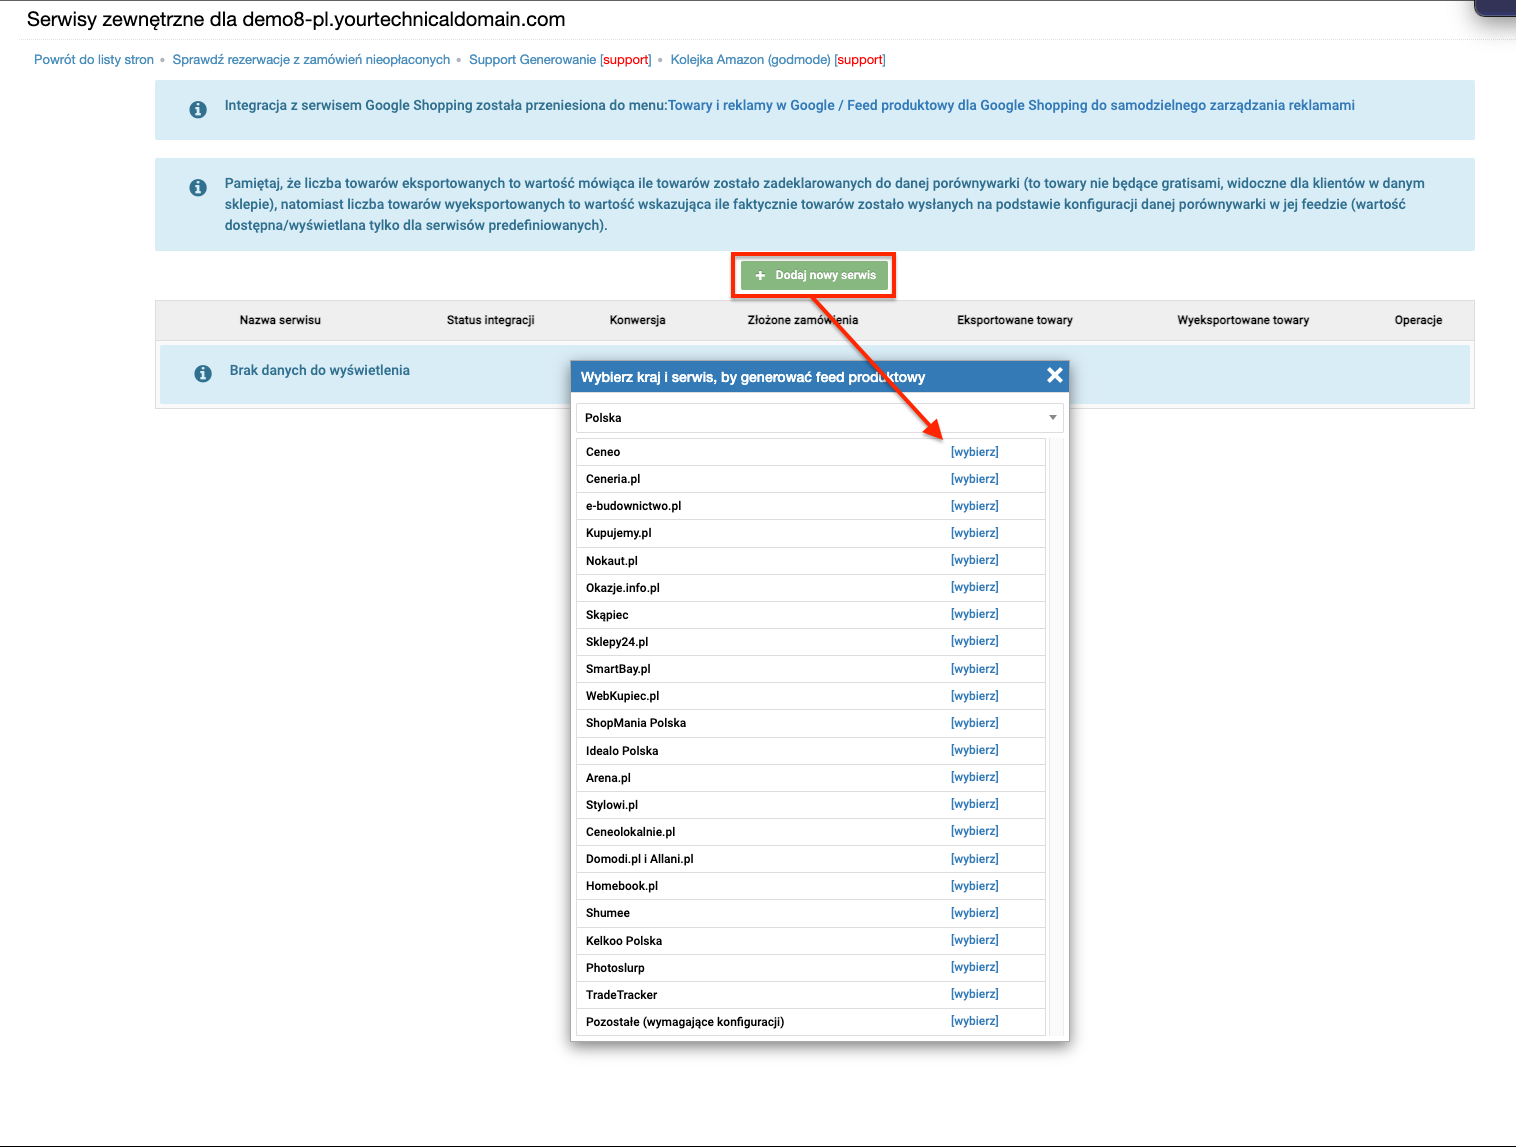Open Sprawdź rezerwacje z zamówień nieopłaconych
Viewport: 1516px width, 1147px height.
click(x=311, y=60)
